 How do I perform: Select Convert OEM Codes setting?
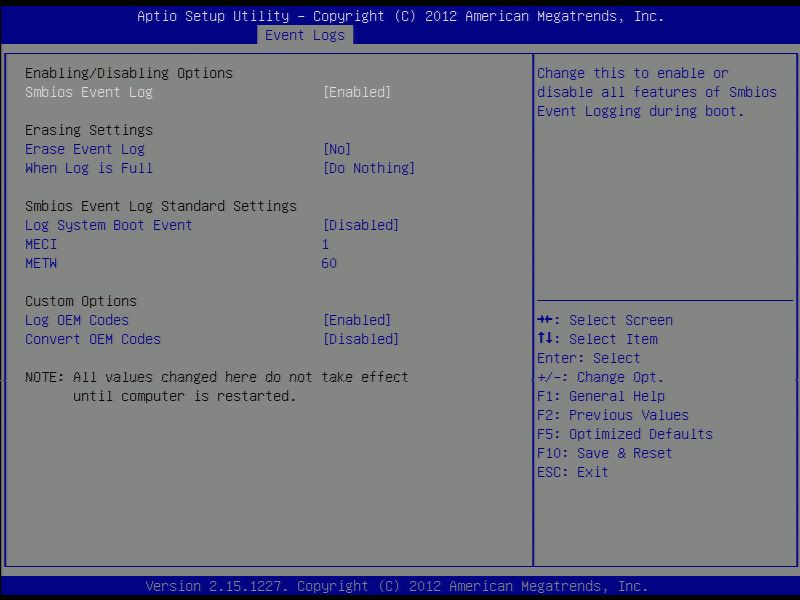tap(93, 339)
